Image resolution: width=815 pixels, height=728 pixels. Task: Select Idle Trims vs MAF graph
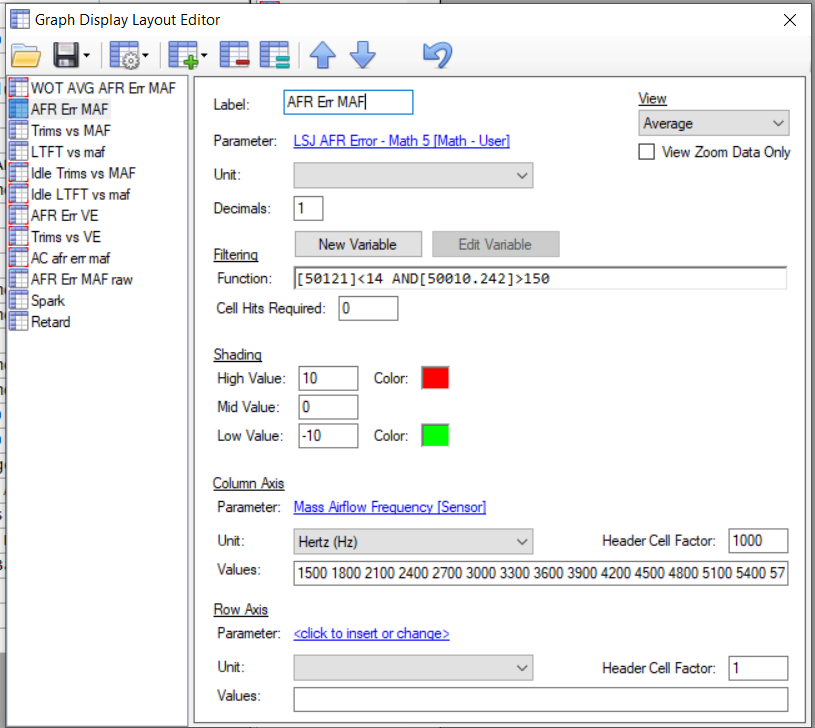[83, 174]
